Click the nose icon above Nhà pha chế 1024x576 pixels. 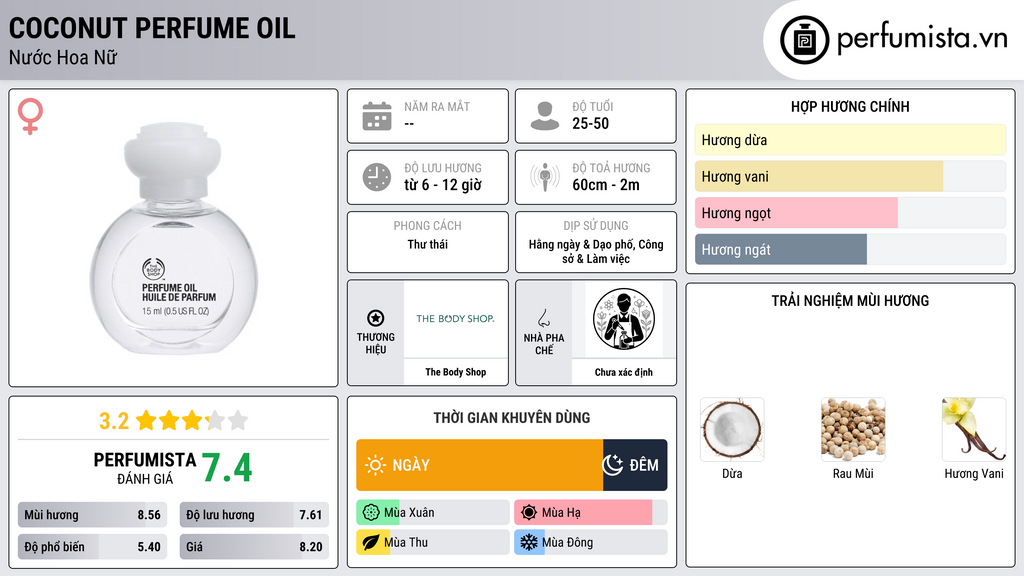543,318
